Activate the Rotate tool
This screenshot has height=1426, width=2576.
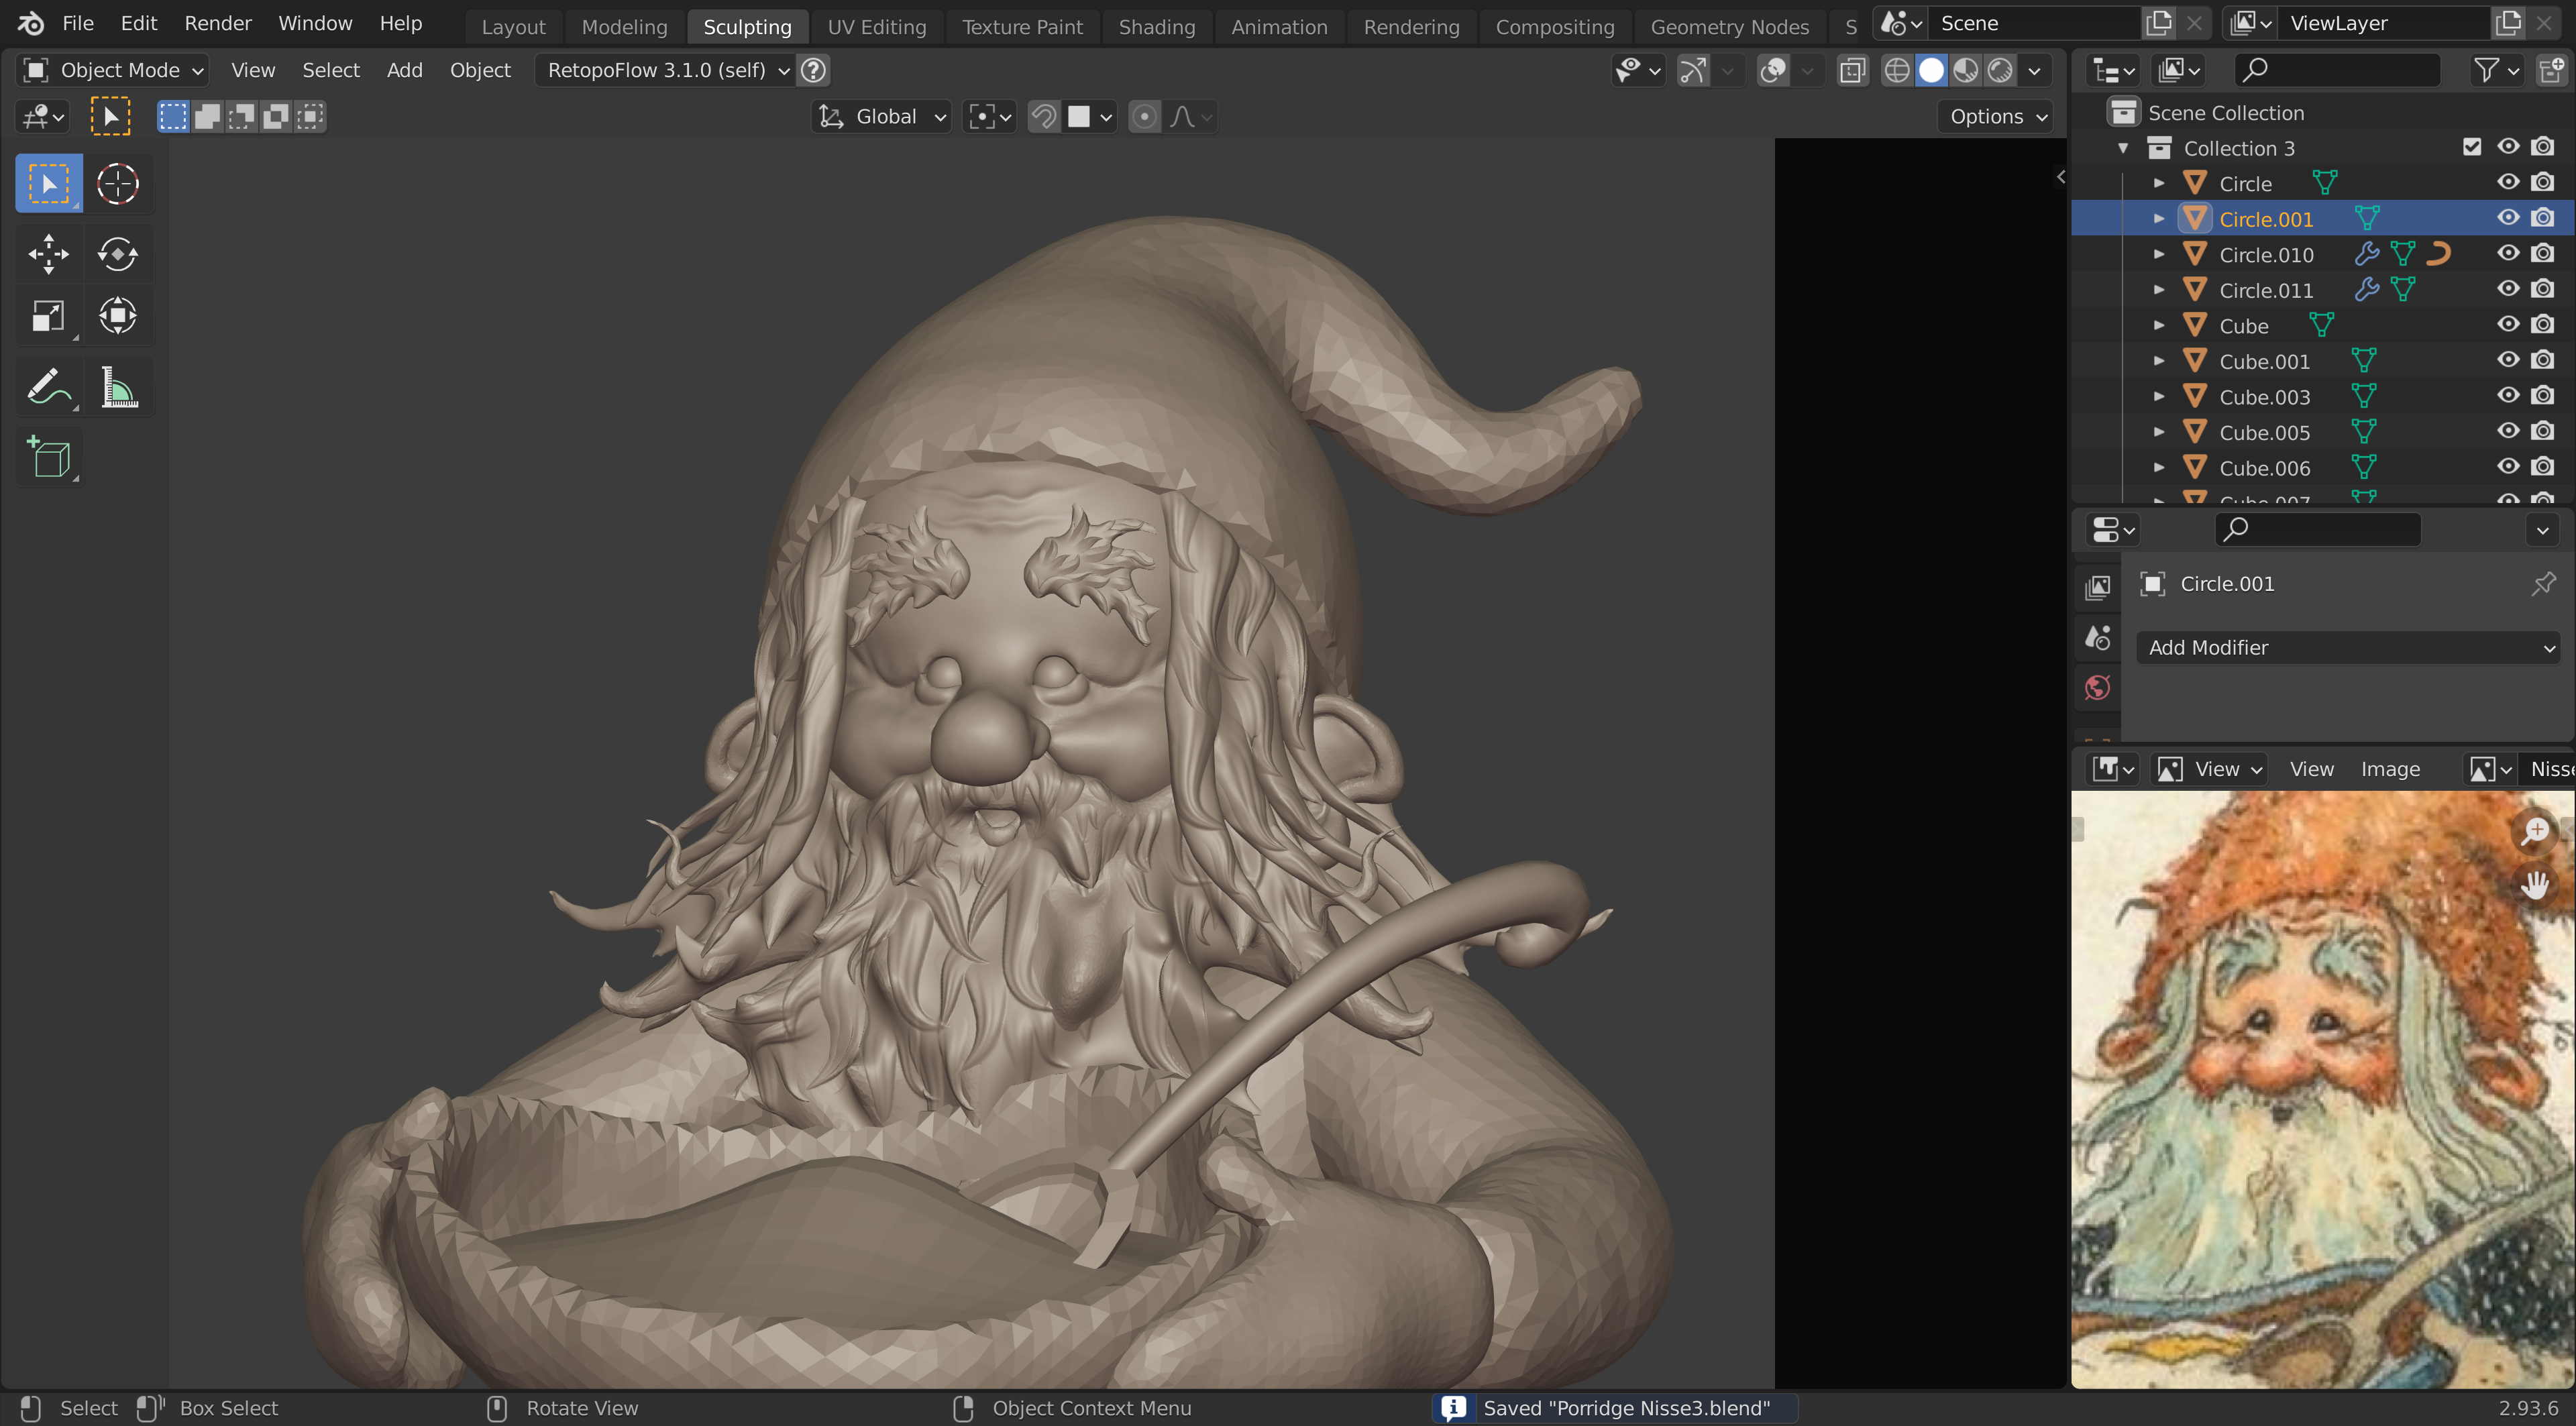[118, 254]
